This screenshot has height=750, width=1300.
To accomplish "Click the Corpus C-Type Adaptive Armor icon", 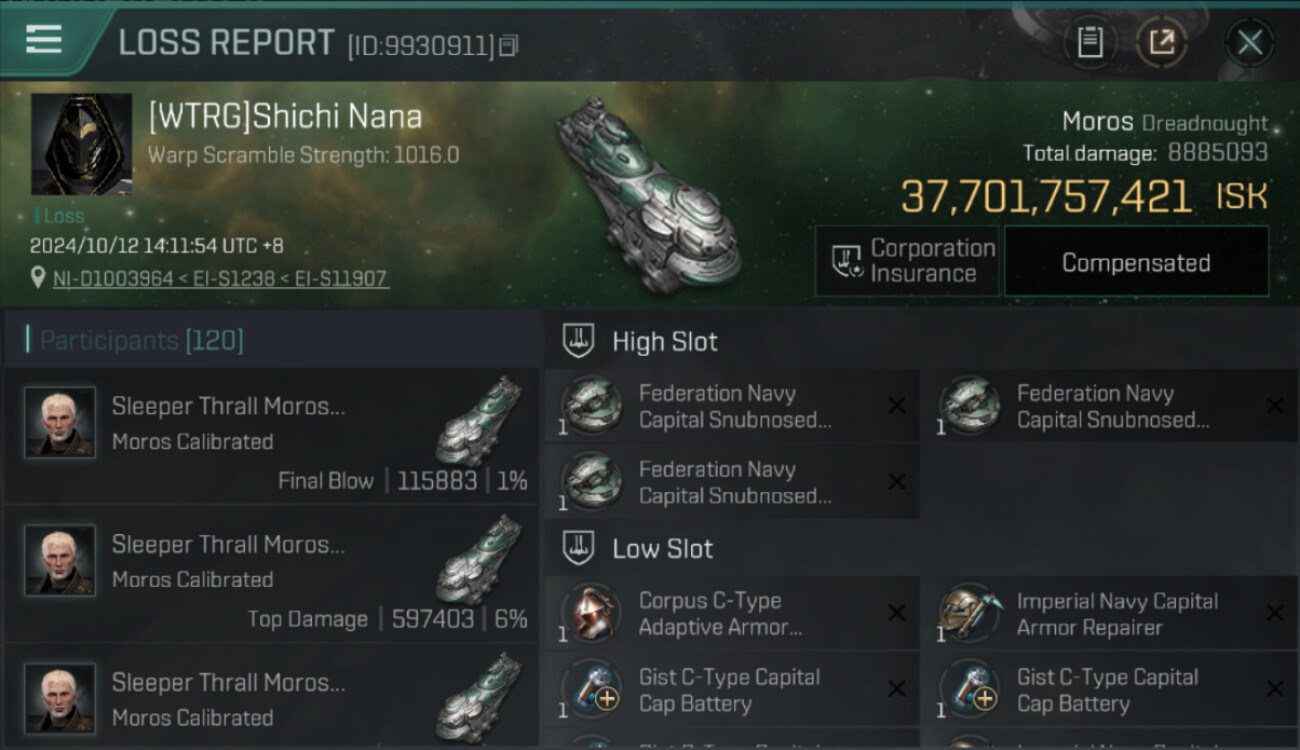I will 591,612.
